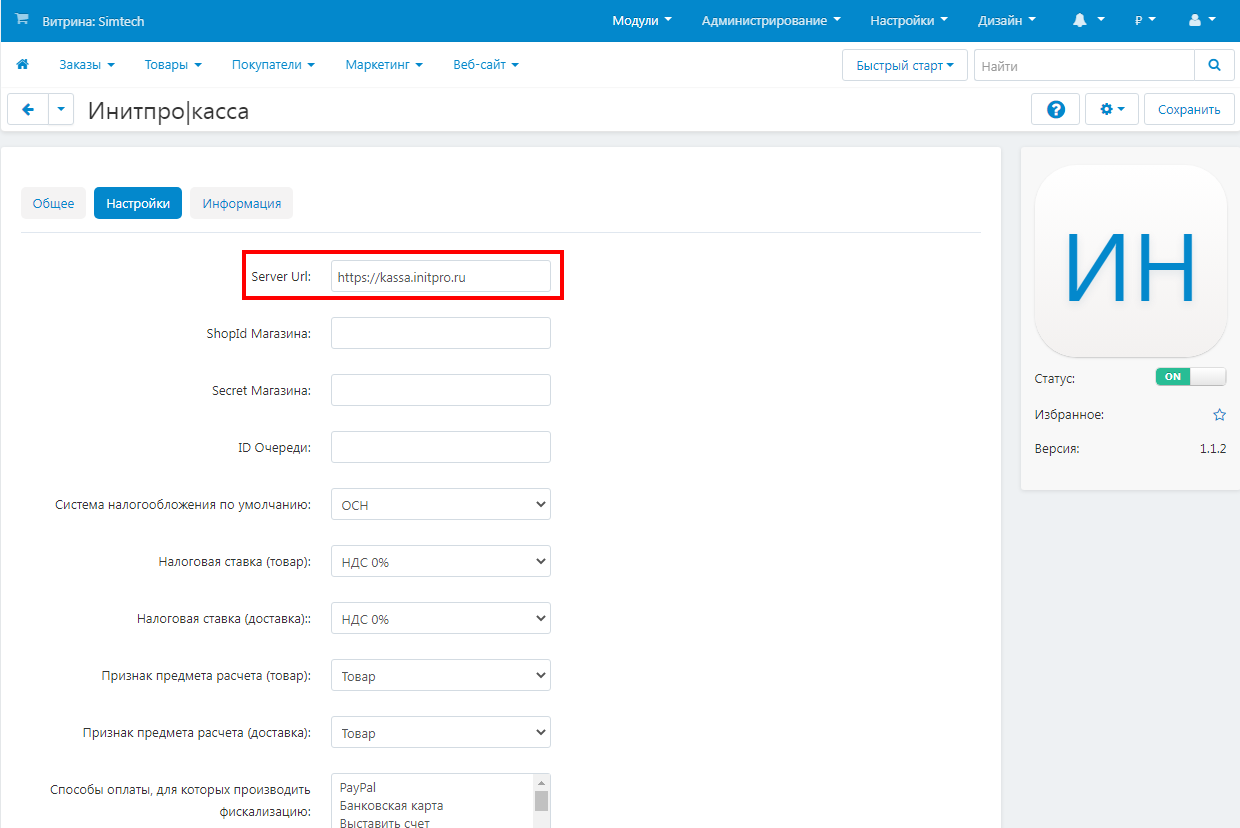Open the Модули menu
Image resolution: width=1240 pixels, height=828 pixels.
pyautogui.click(x=642, y=20)
